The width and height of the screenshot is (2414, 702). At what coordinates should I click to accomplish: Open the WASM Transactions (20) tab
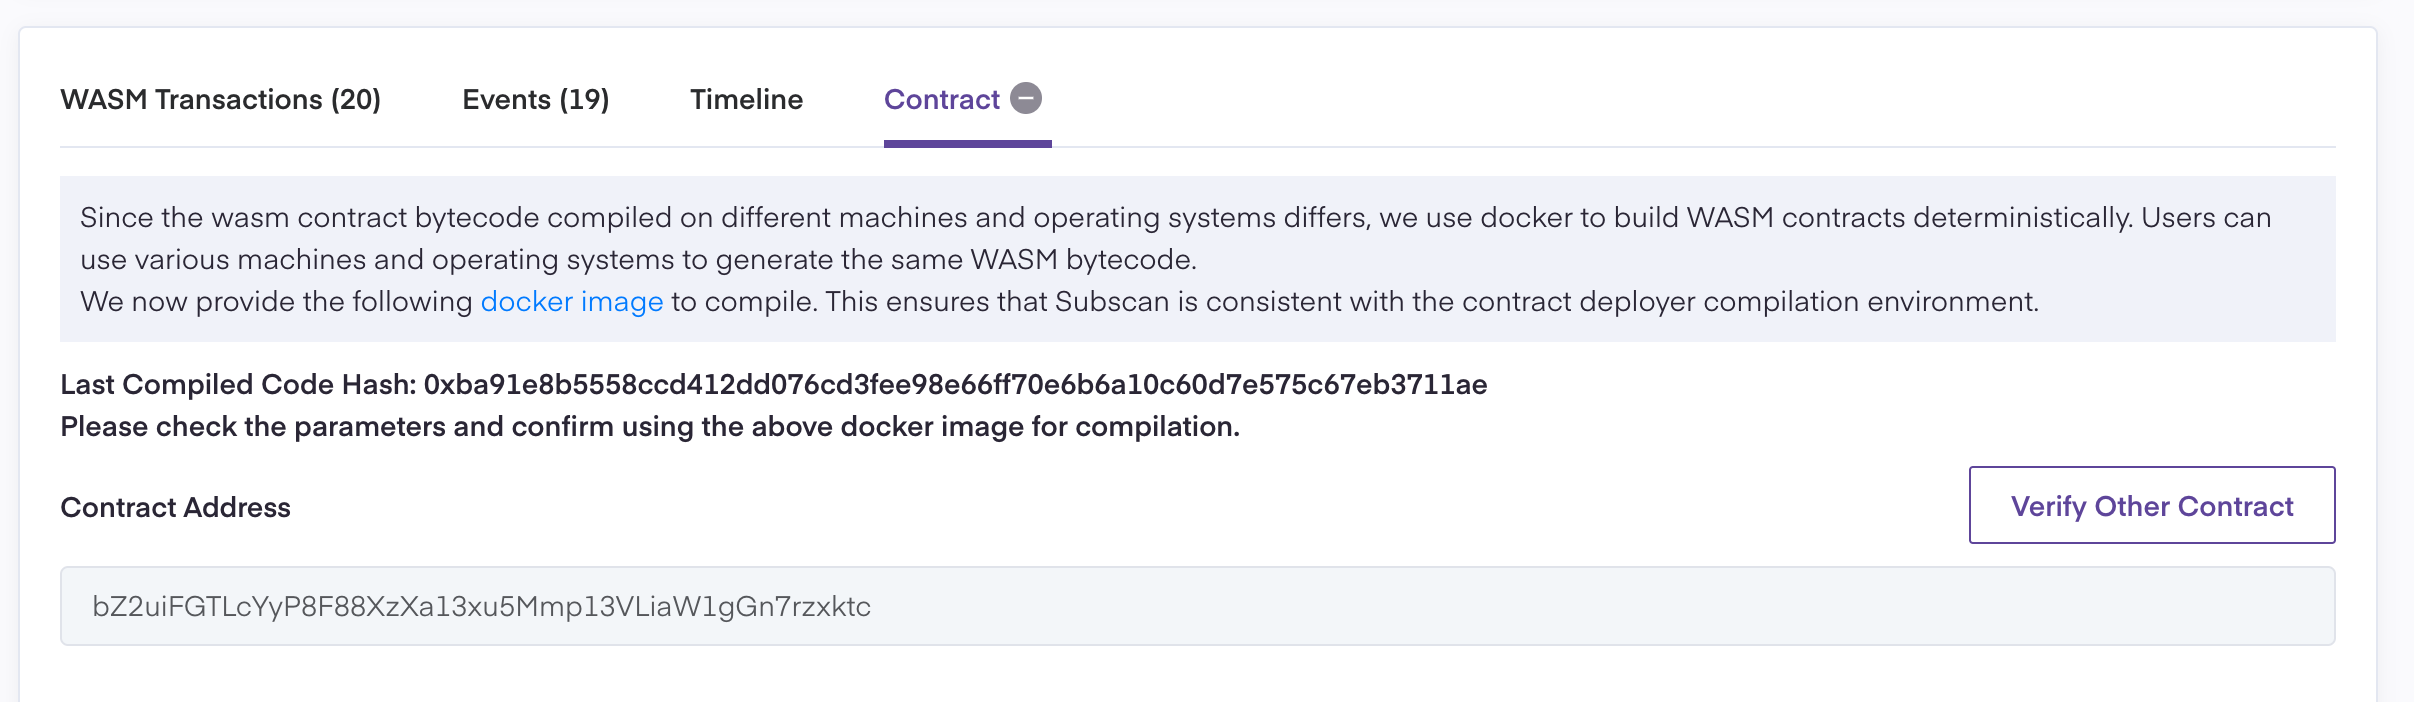point(220,100)
